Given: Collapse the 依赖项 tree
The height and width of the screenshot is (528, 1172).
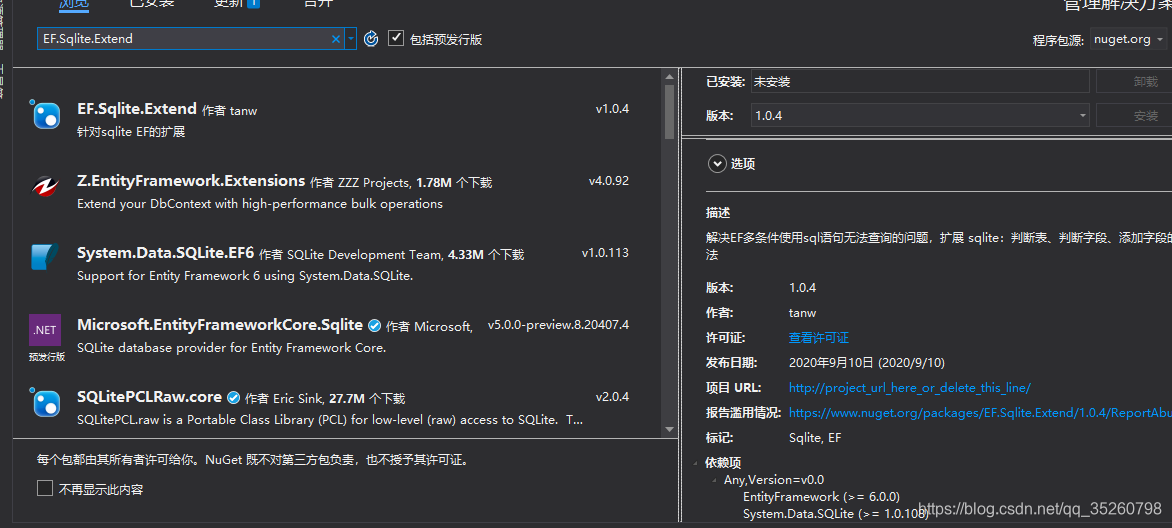Looking at the screenshot, I should pyautogui.click(x=697, y=463).
